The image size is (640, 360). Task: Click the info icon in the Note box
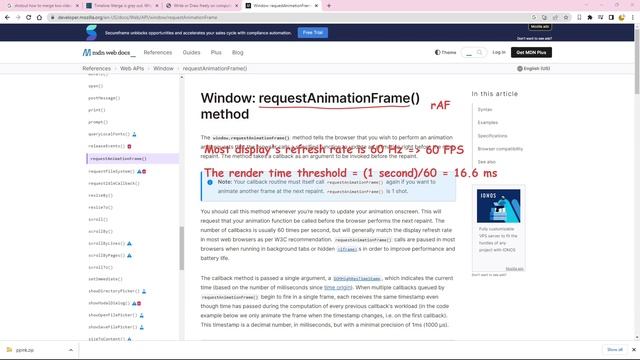click(x=210, y=182)
